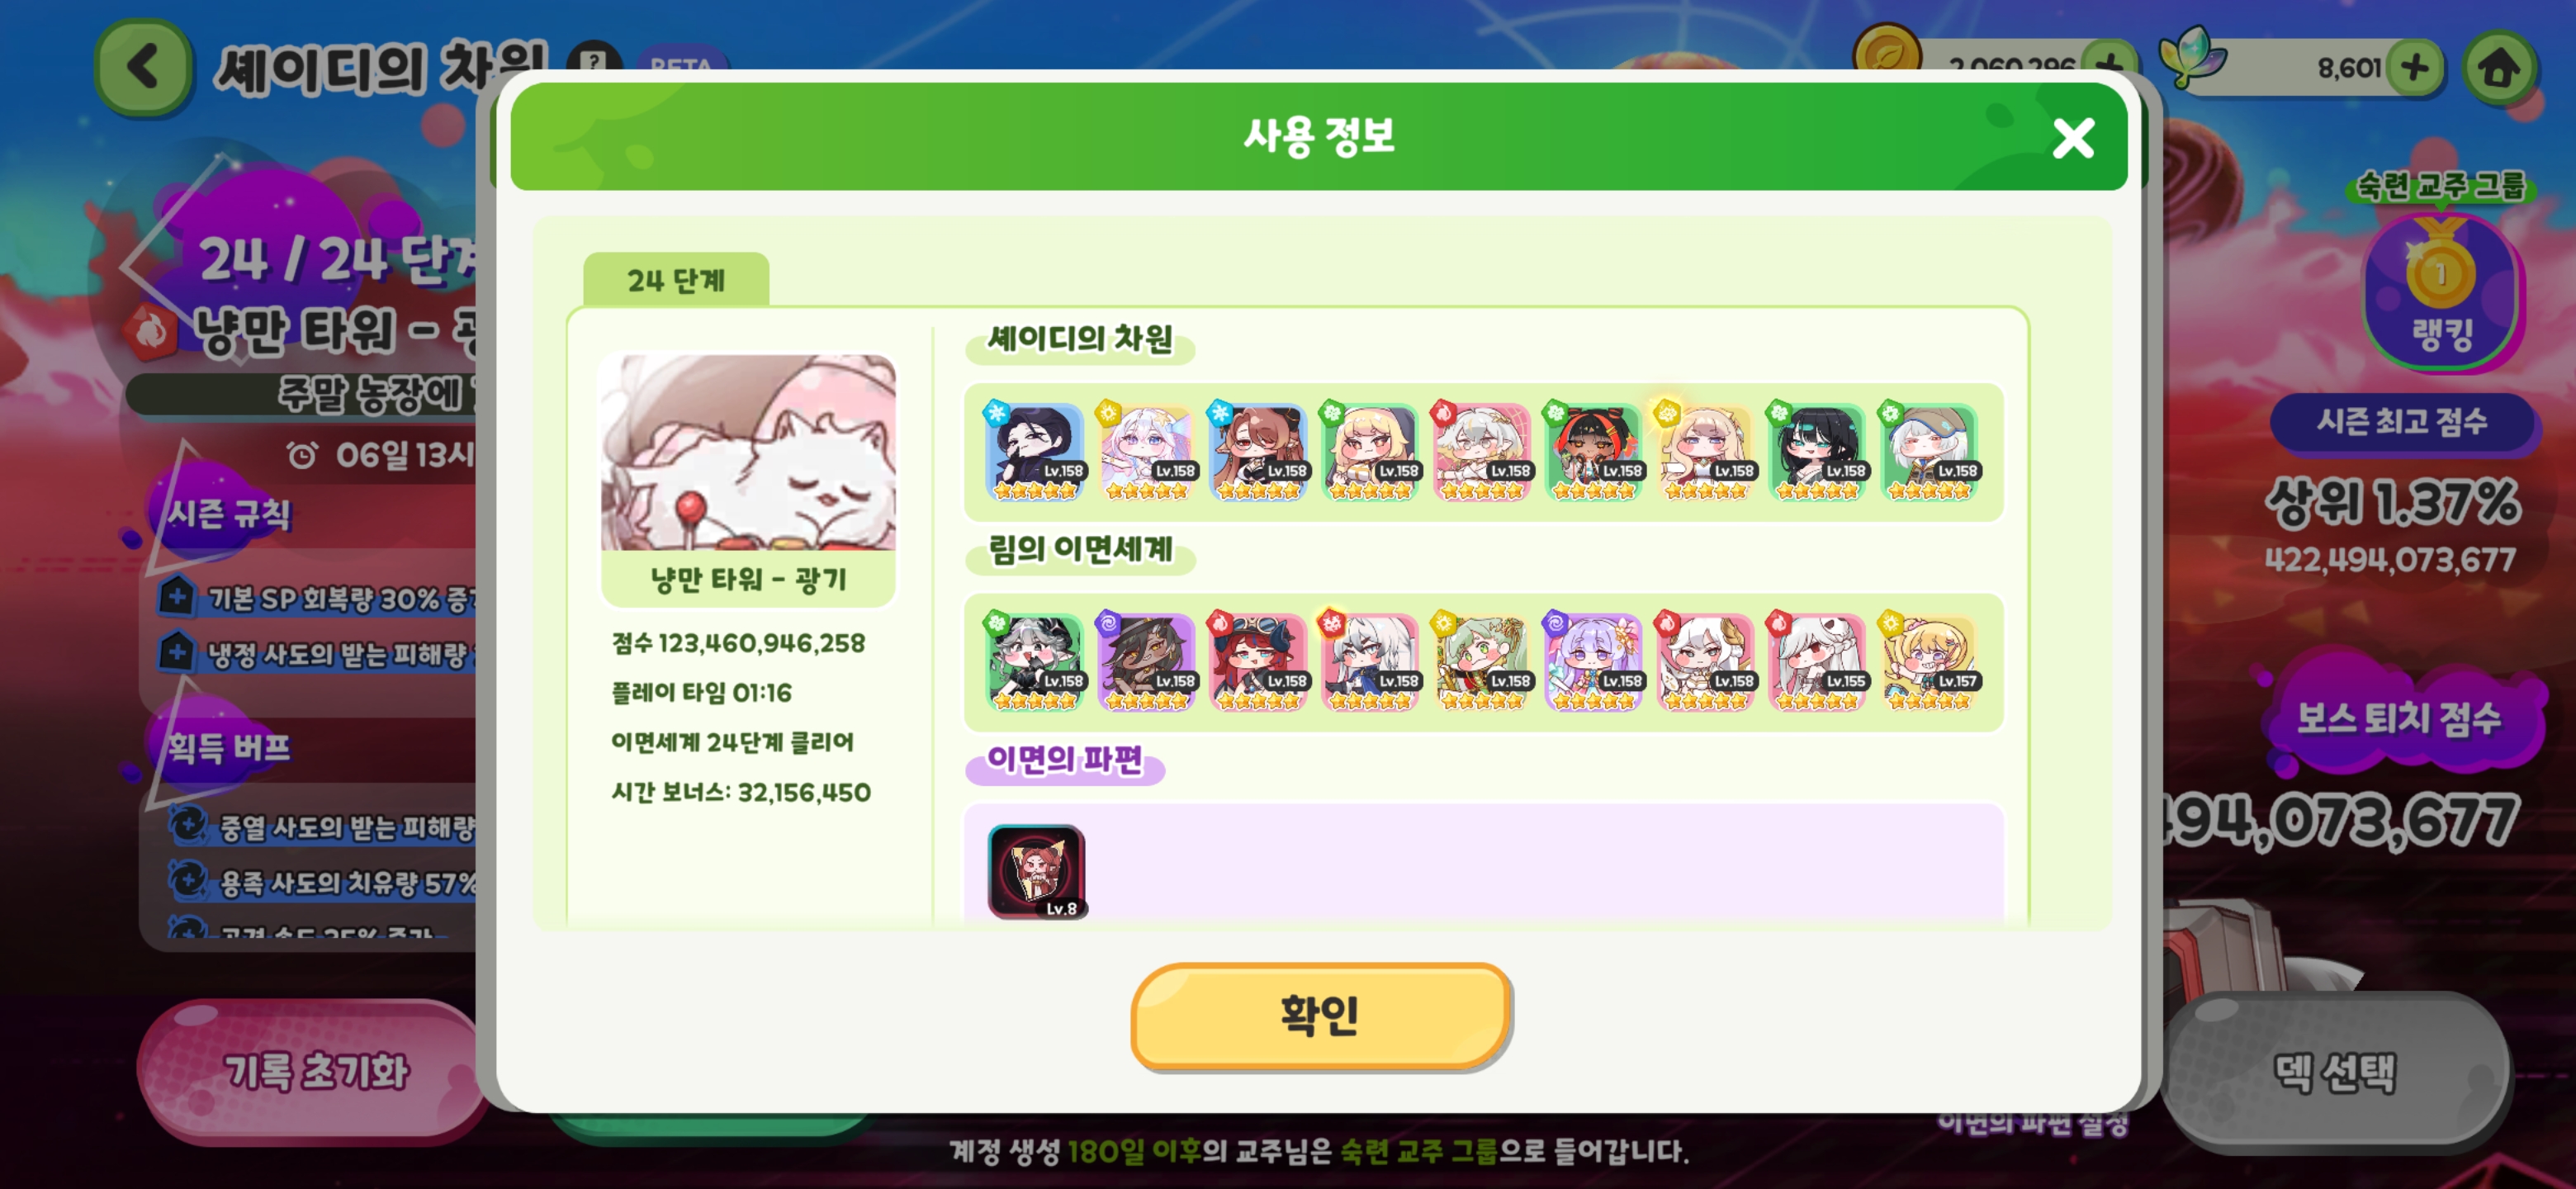Close the 사용 정보 dialog

pyautogui.click(x=2073, y=138)
